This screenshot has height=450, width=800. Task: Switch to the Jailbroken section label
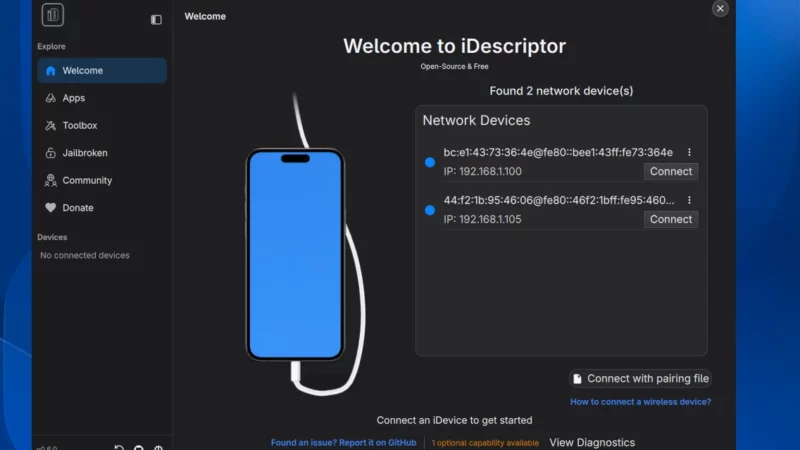pos(85,153)
